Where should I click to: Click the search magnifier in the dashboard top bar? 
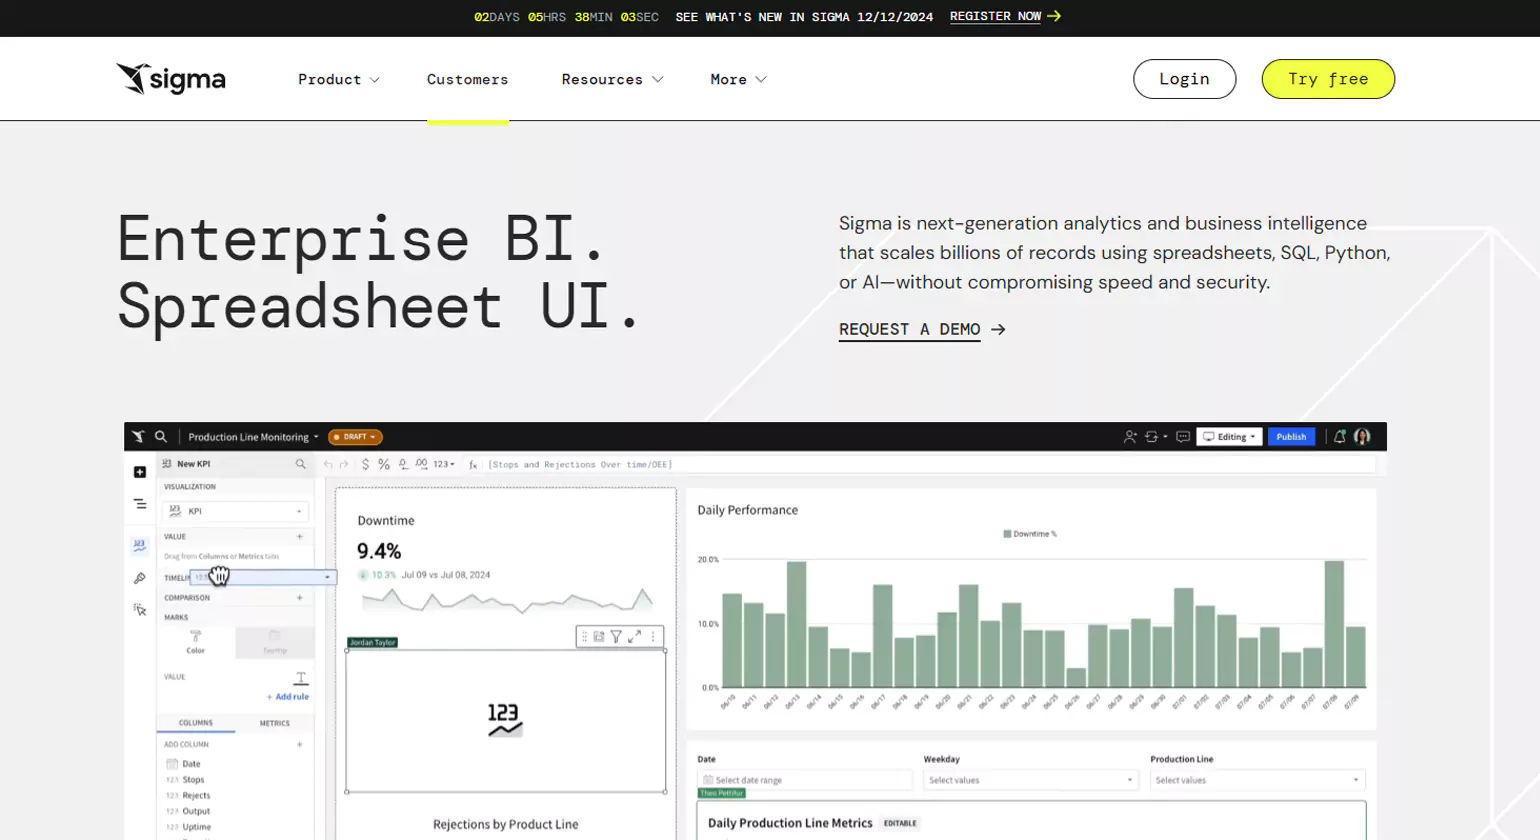(161, 437)
